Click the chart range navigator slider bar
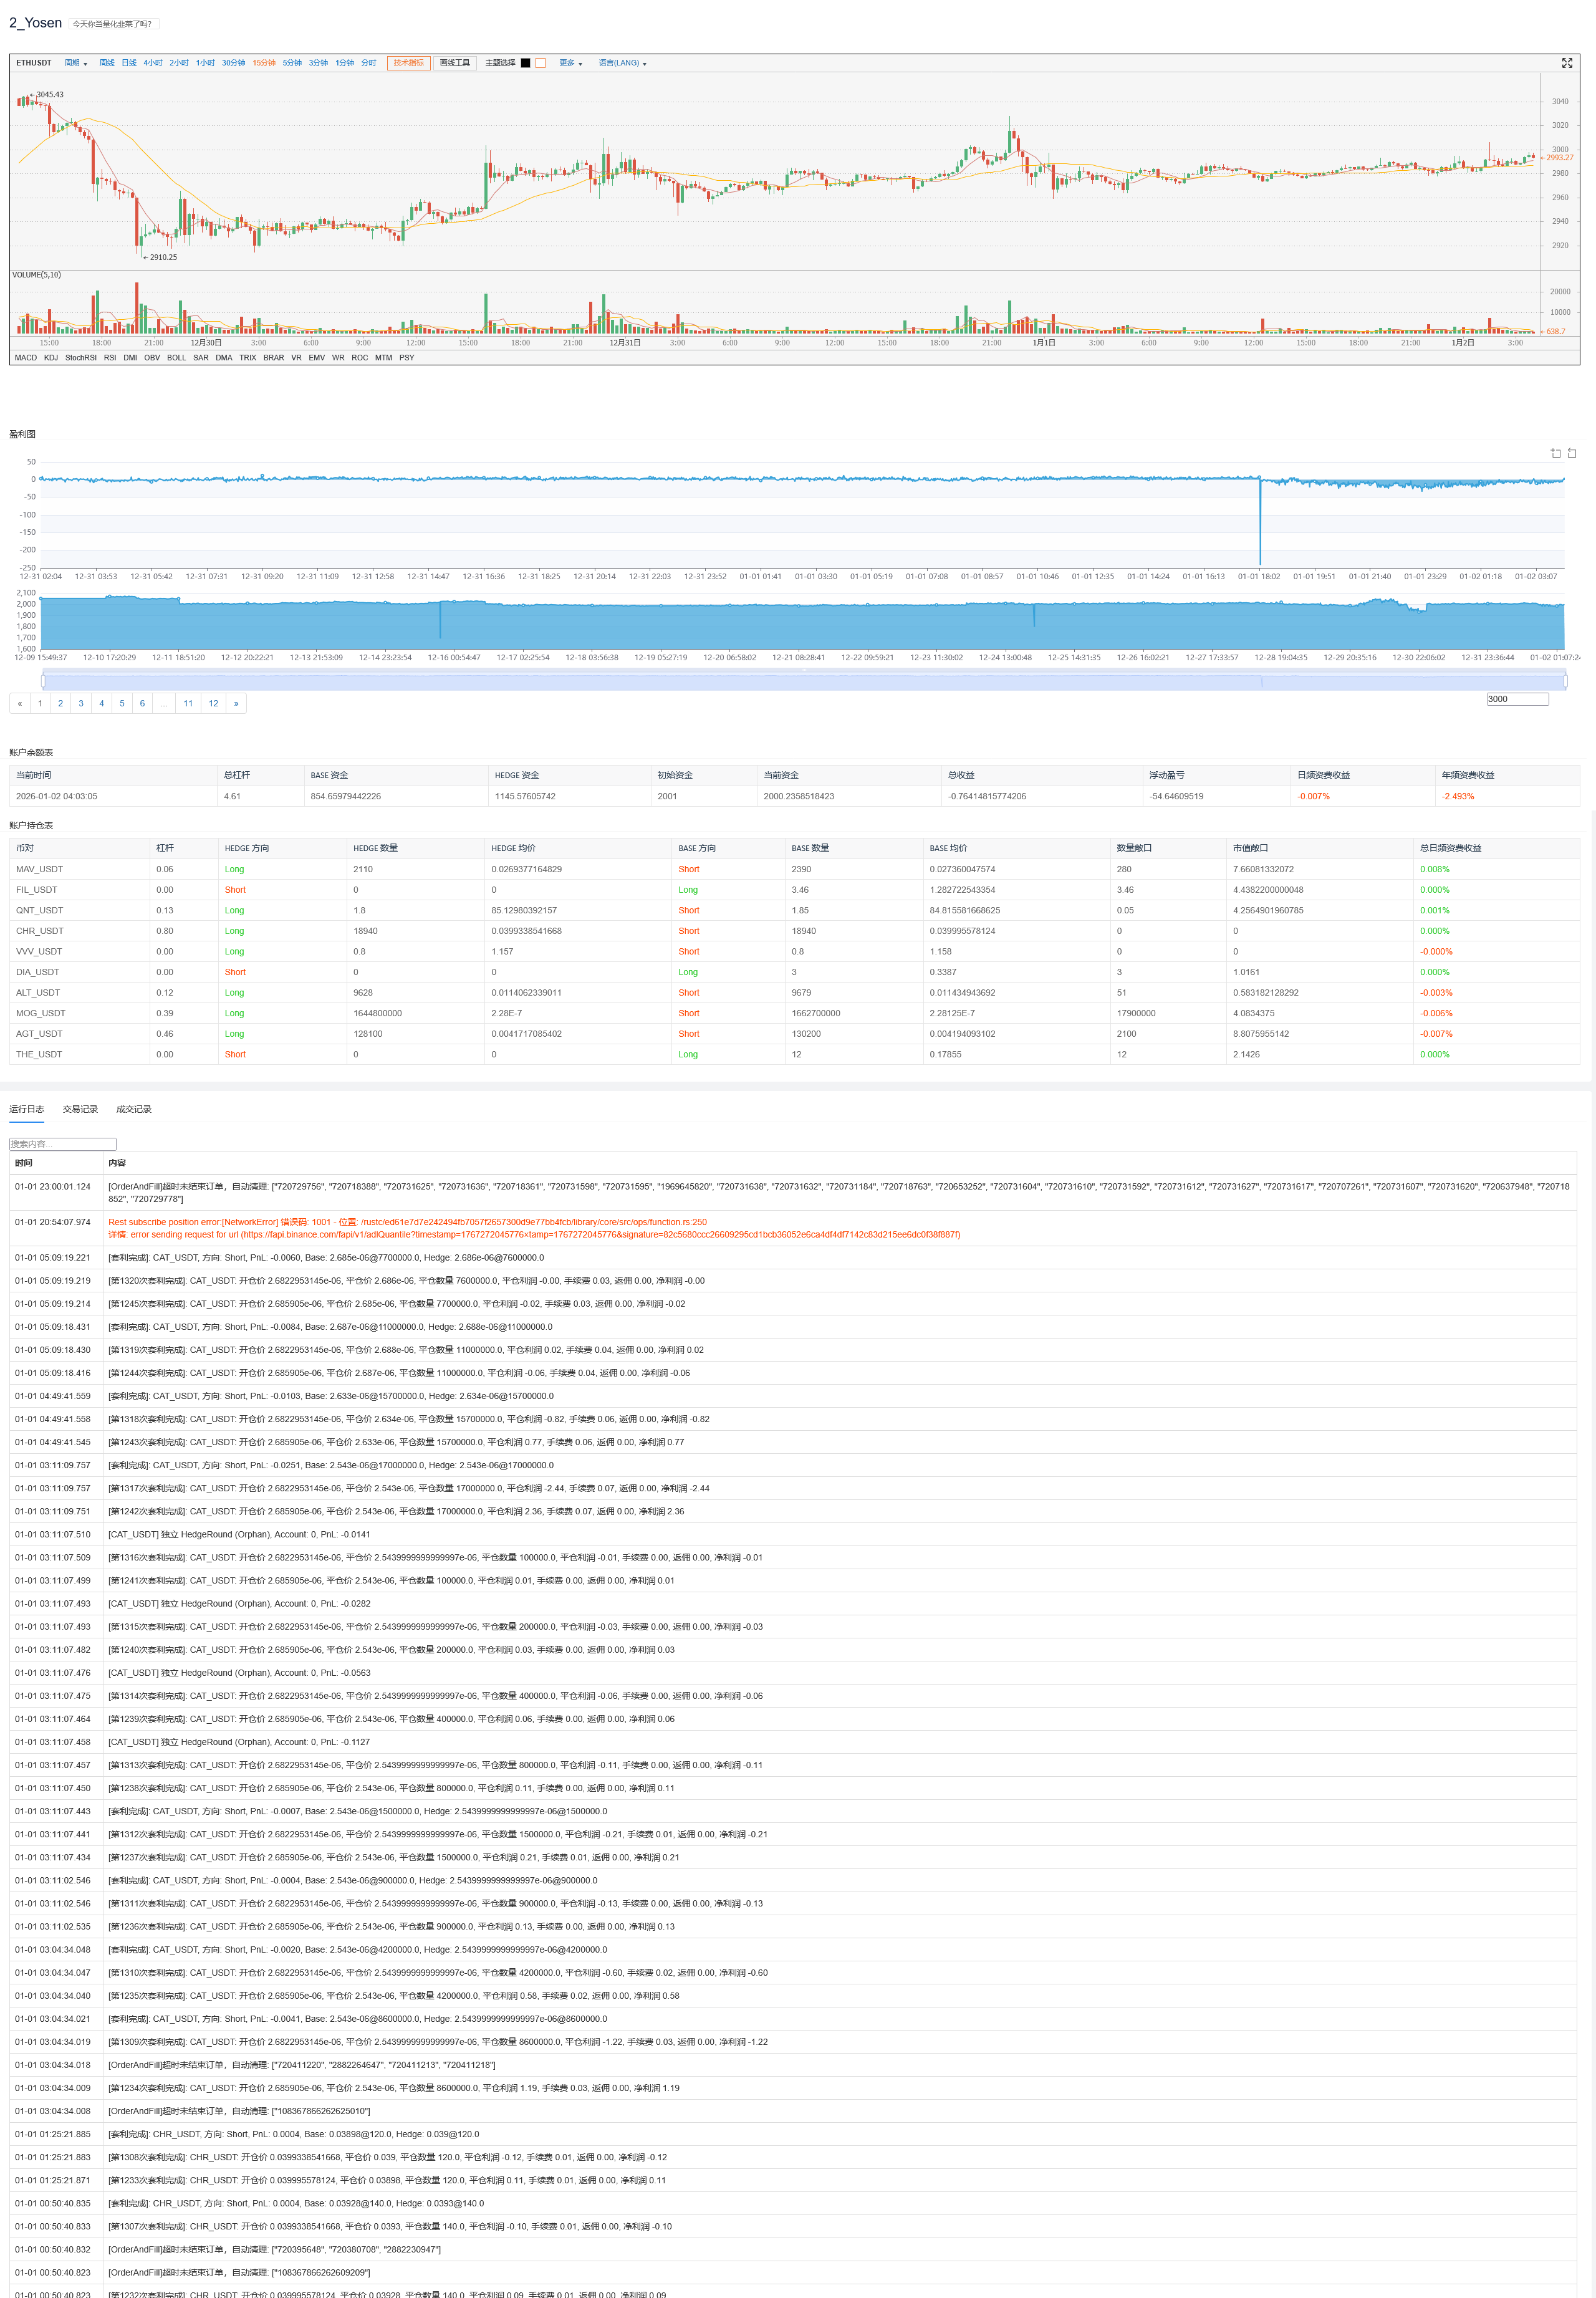The image size is (1596, 2298). (x=803, y=682)
